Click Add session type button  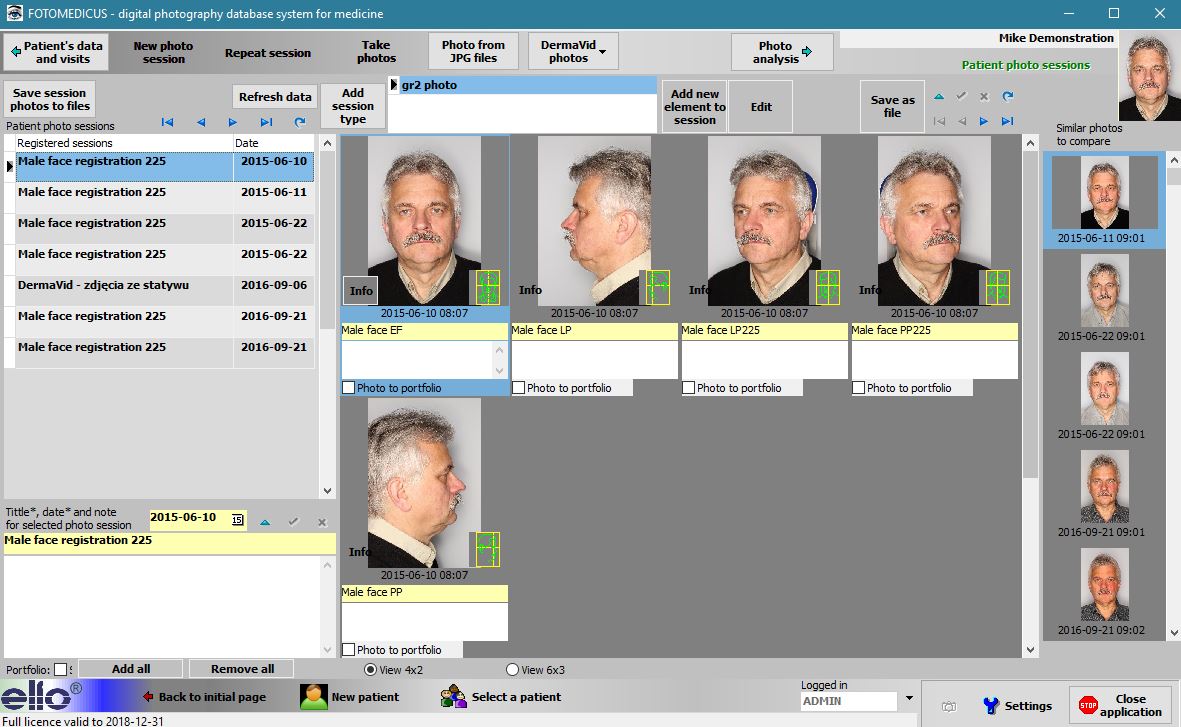352,106
